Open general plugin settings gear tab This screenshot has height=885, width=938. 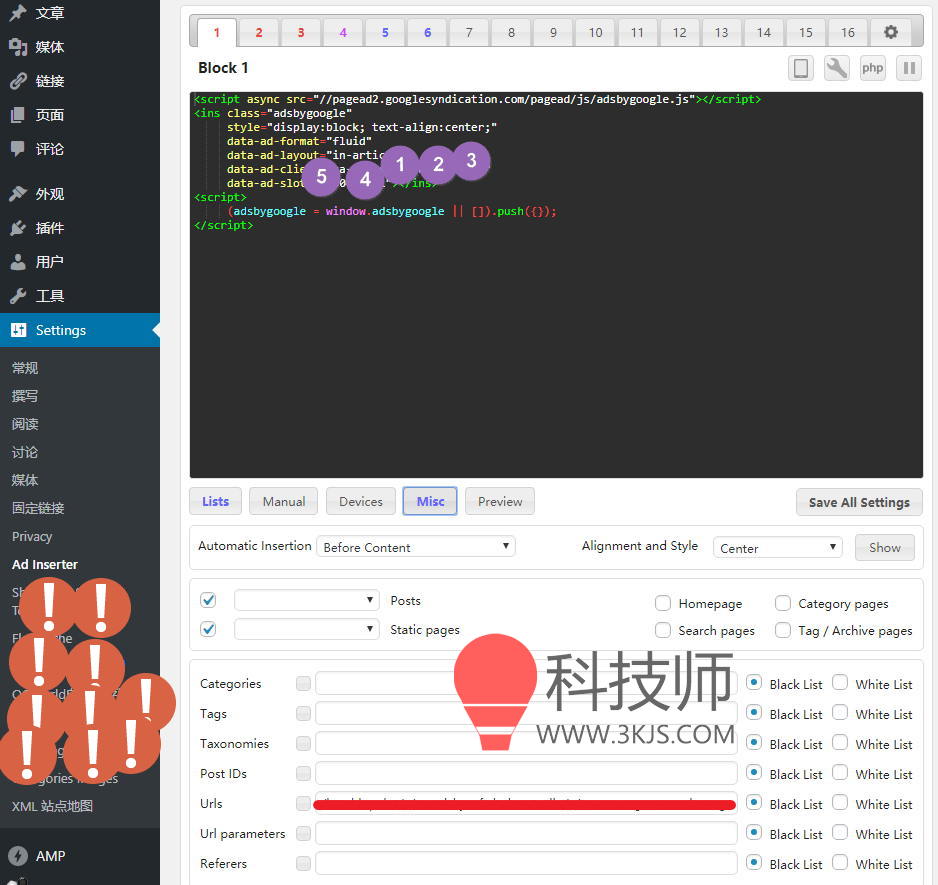891,32
